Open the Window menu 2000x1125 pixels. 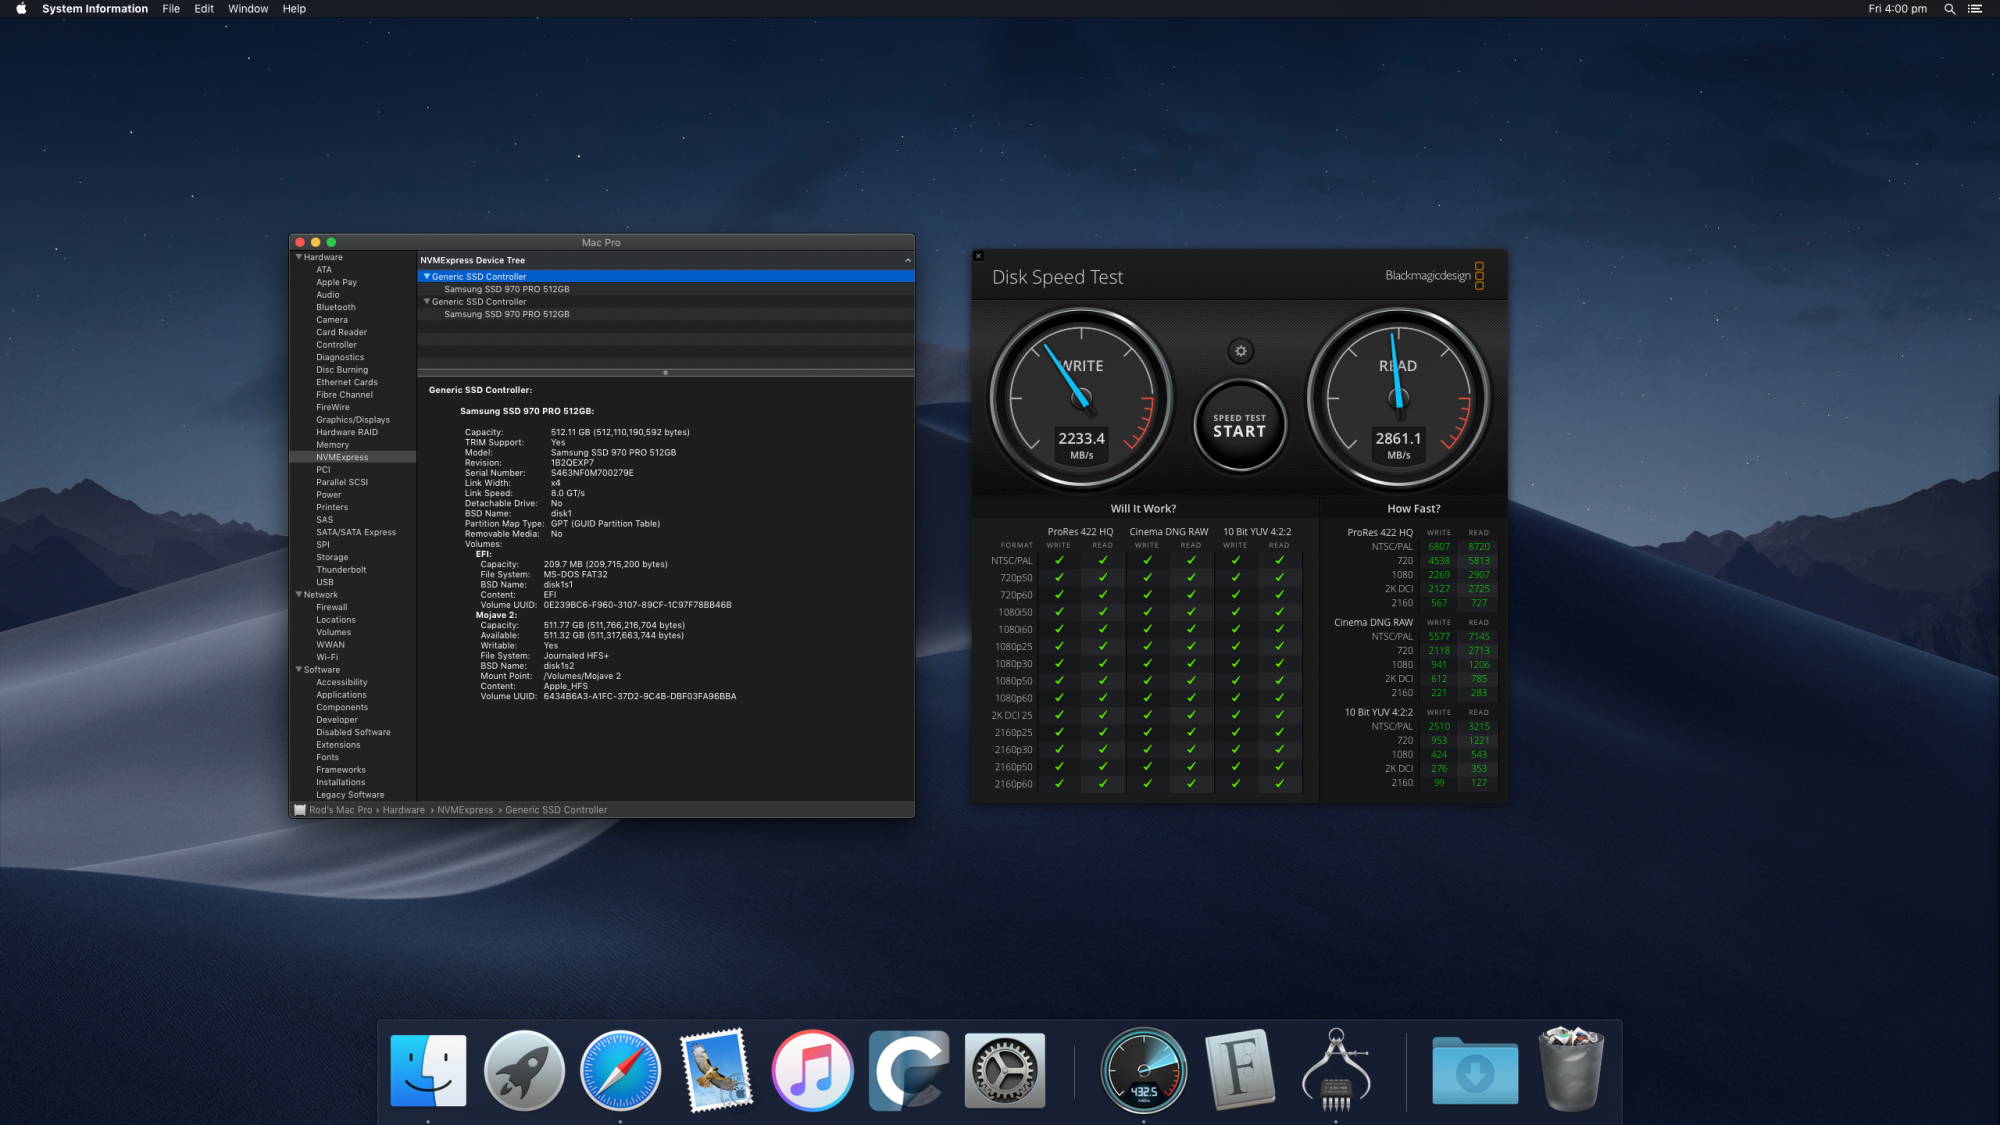(248, 9)
